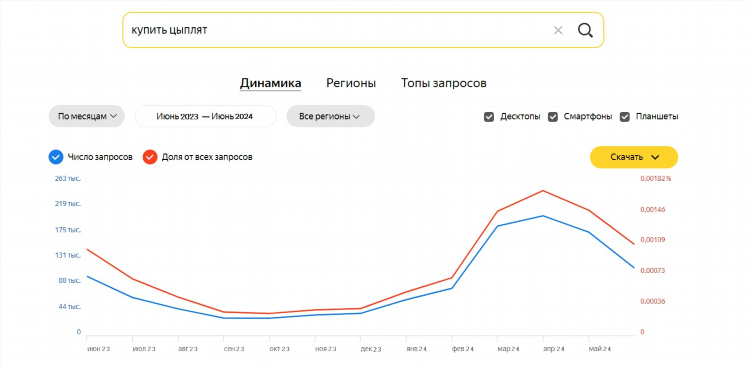Click the right axis value '0,00146'

pyautogui.click(x=652, y=210)
